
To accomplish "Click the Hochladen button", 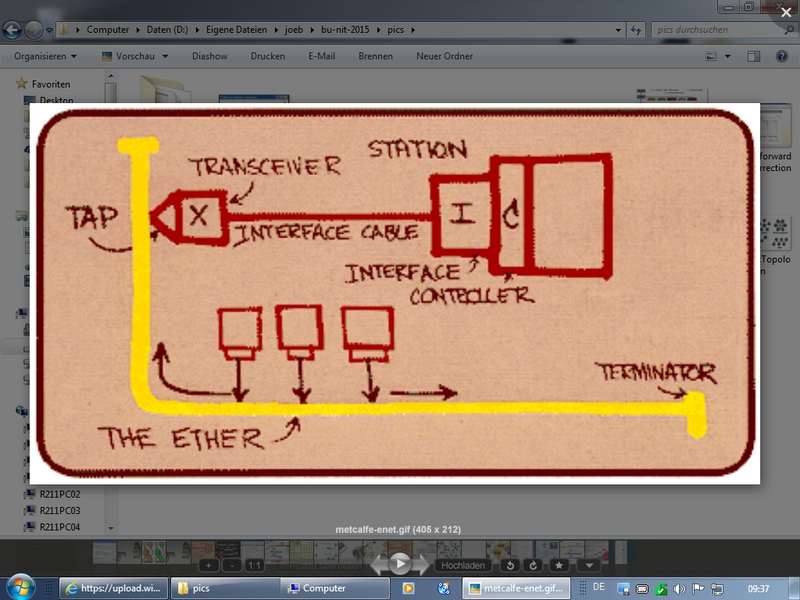I will tap(463, 565).
